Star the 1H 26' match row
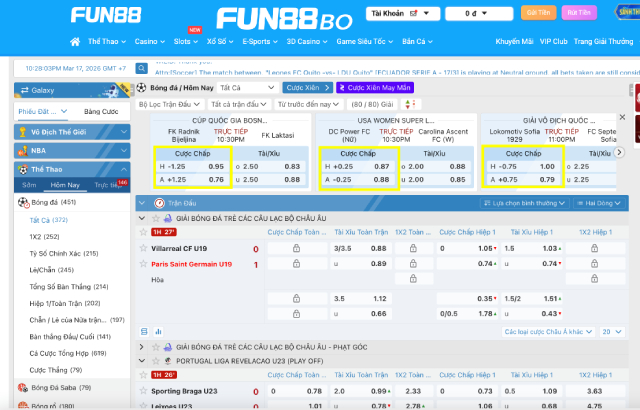 point(143,375)
